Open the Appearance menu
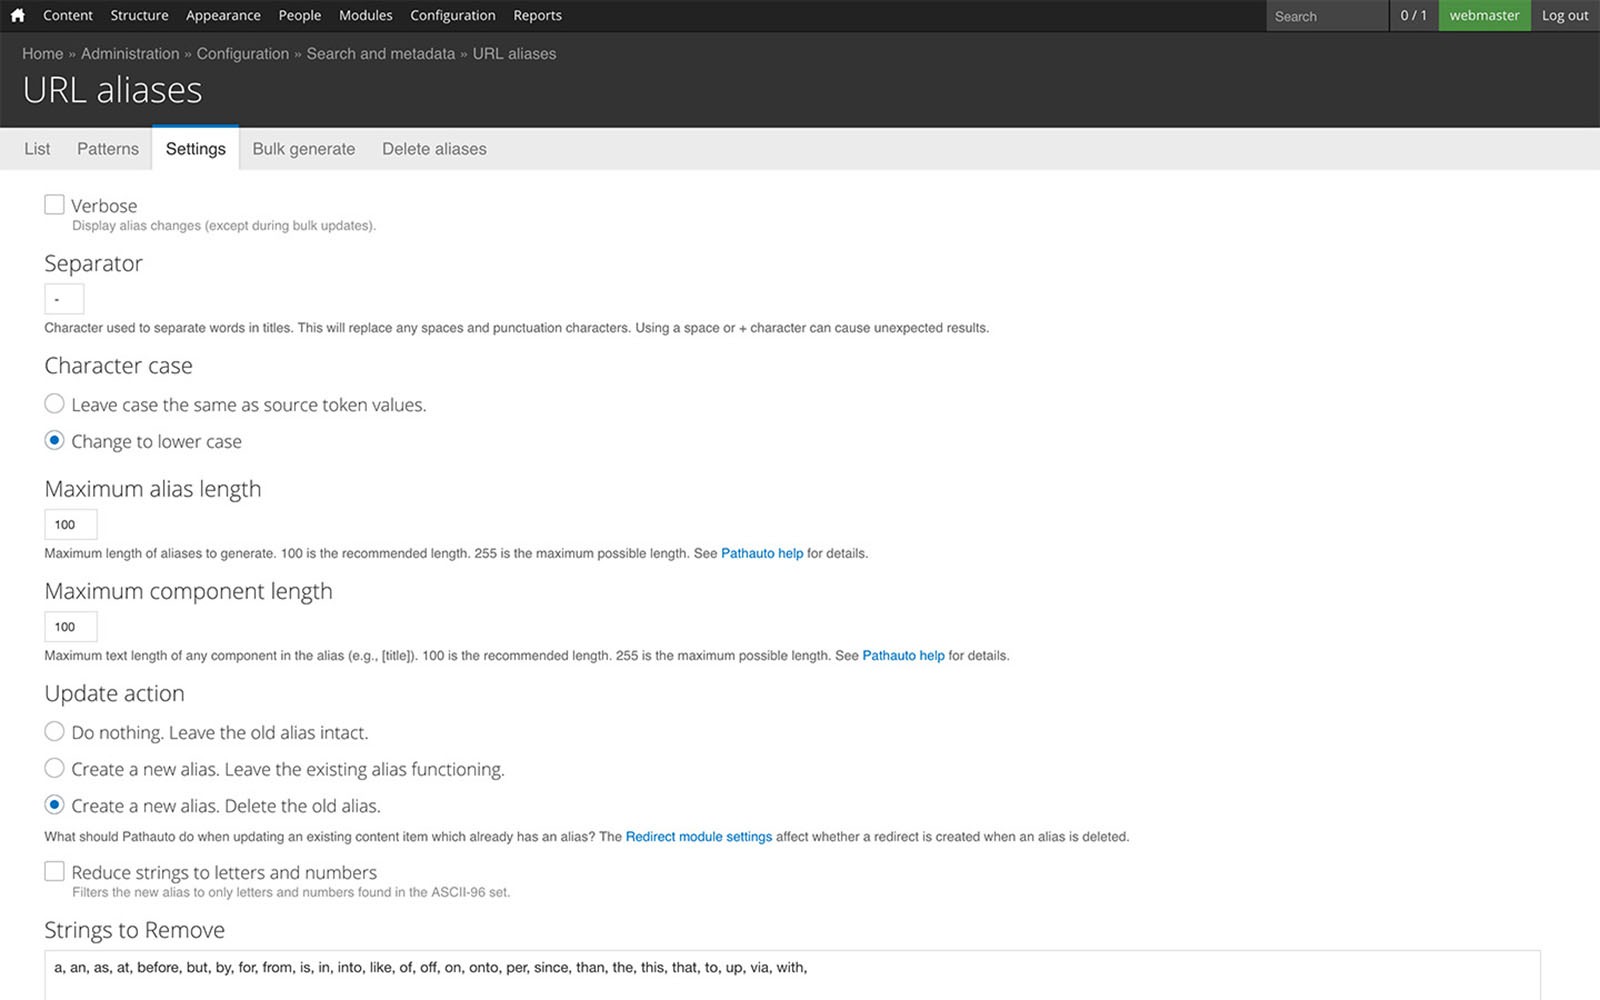This screenshot has height=1000, width=1600. (x=223, y=15)
